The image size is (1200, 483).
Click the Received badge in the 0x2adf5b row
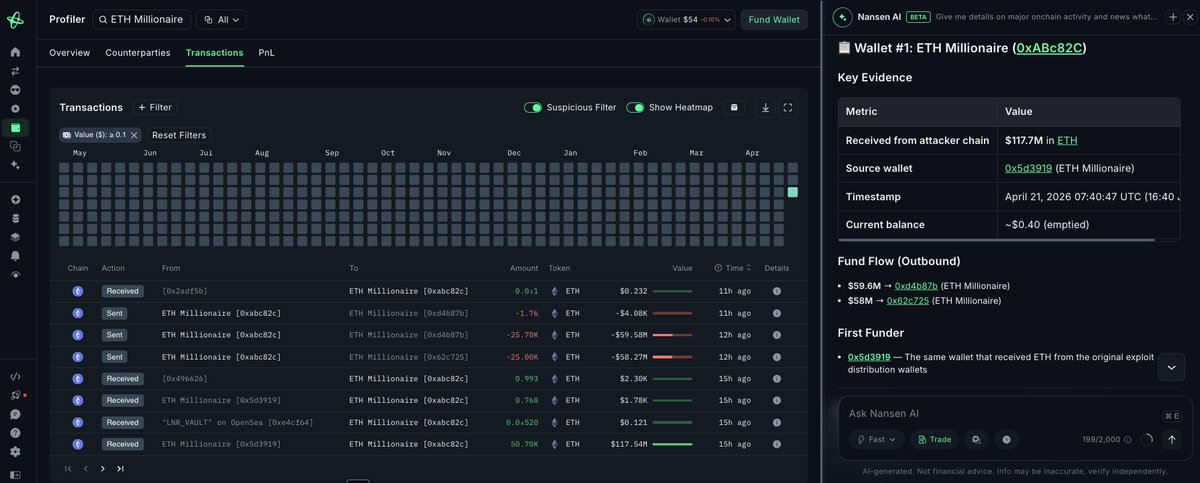pos(122,291)
